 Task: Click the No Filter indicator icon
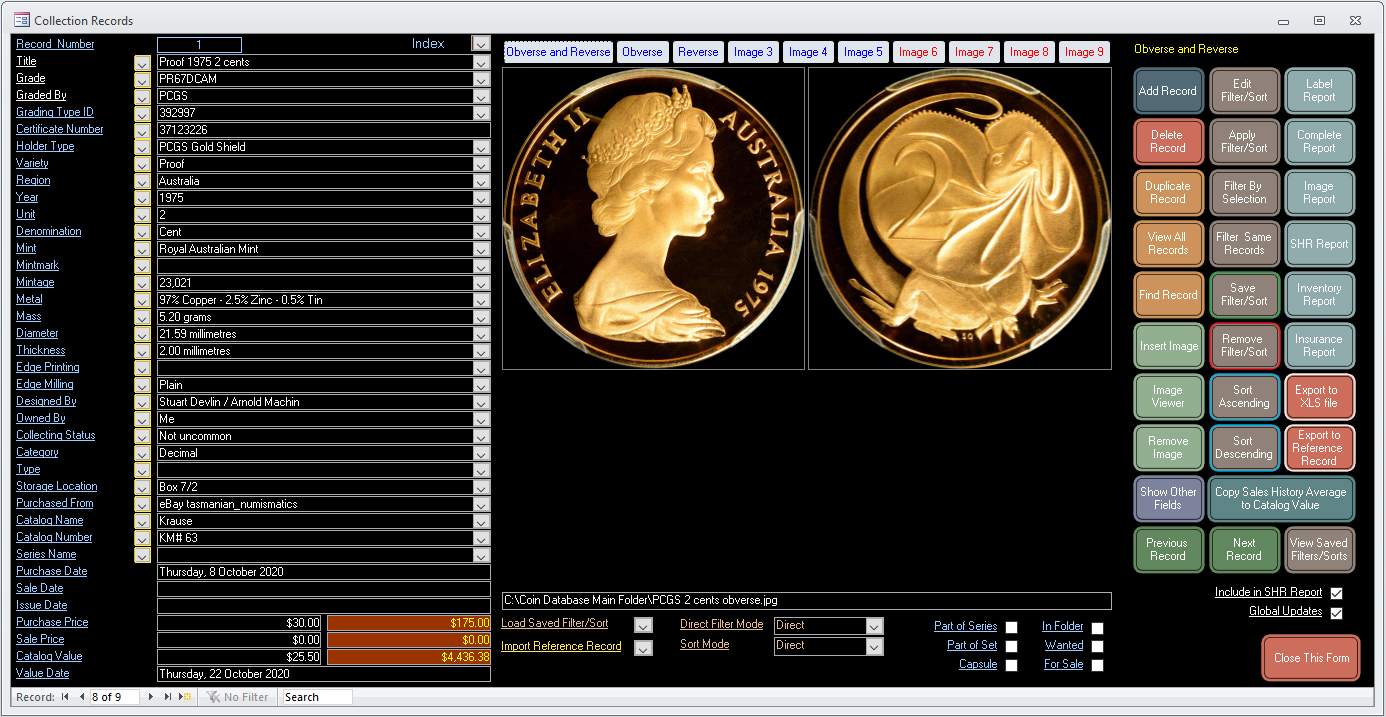(213, 697)
